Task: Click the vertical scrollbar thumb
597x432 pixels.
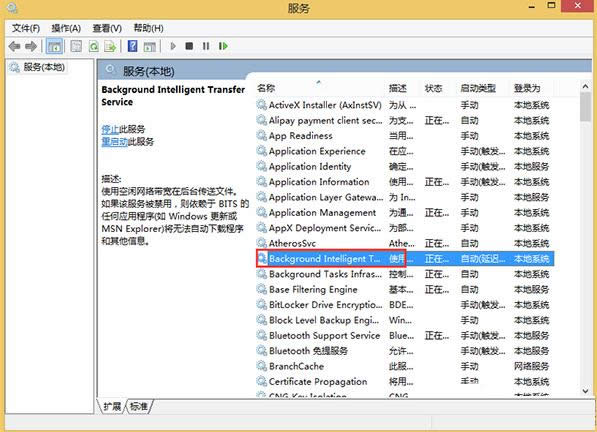Action: pyautogui.click(x=586, y=107)
